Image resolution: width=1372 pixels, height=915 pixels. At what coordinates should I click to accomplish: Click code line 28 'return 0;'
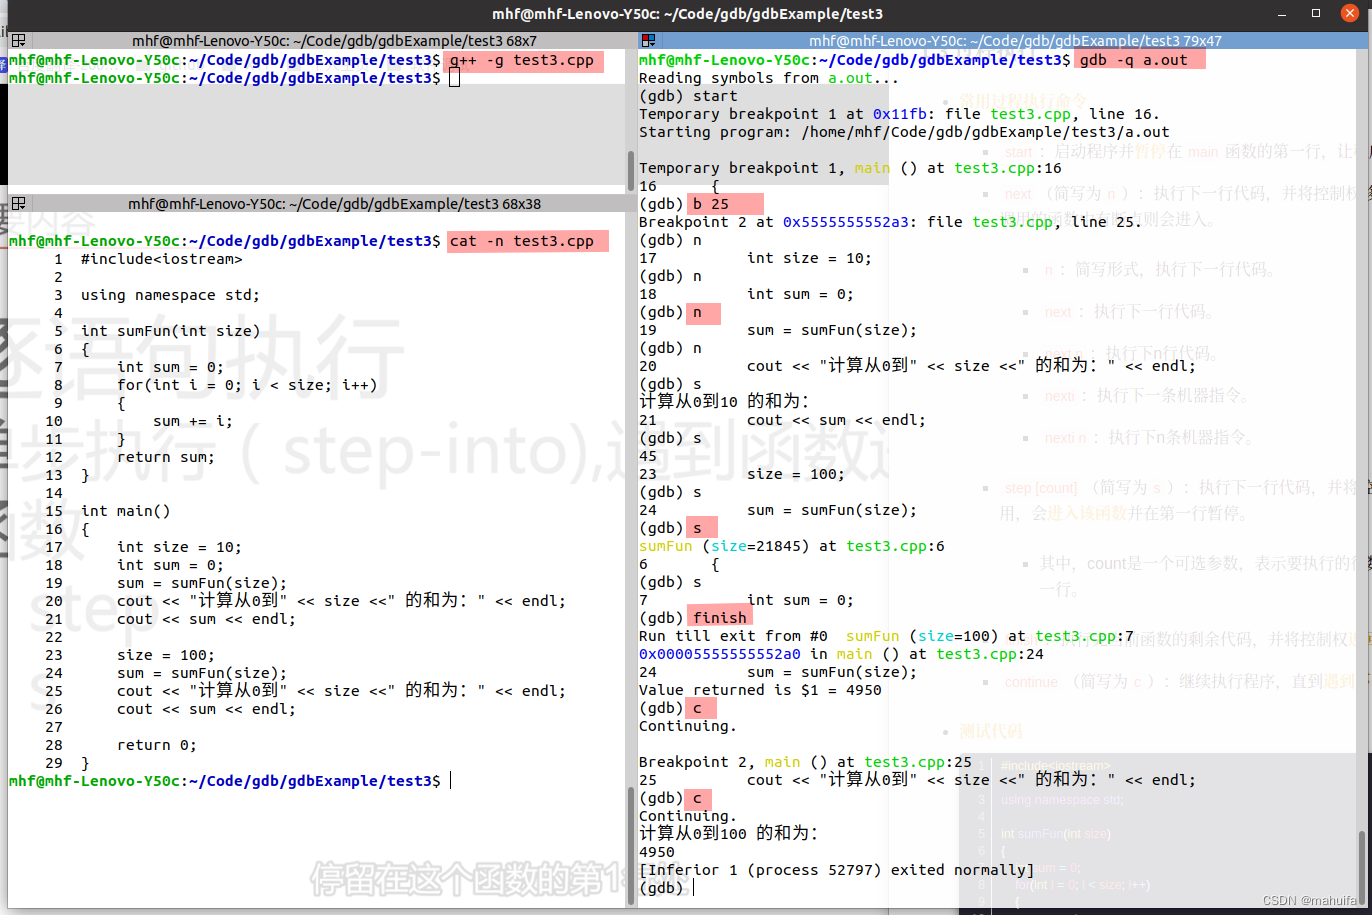(x=156, y=745)
